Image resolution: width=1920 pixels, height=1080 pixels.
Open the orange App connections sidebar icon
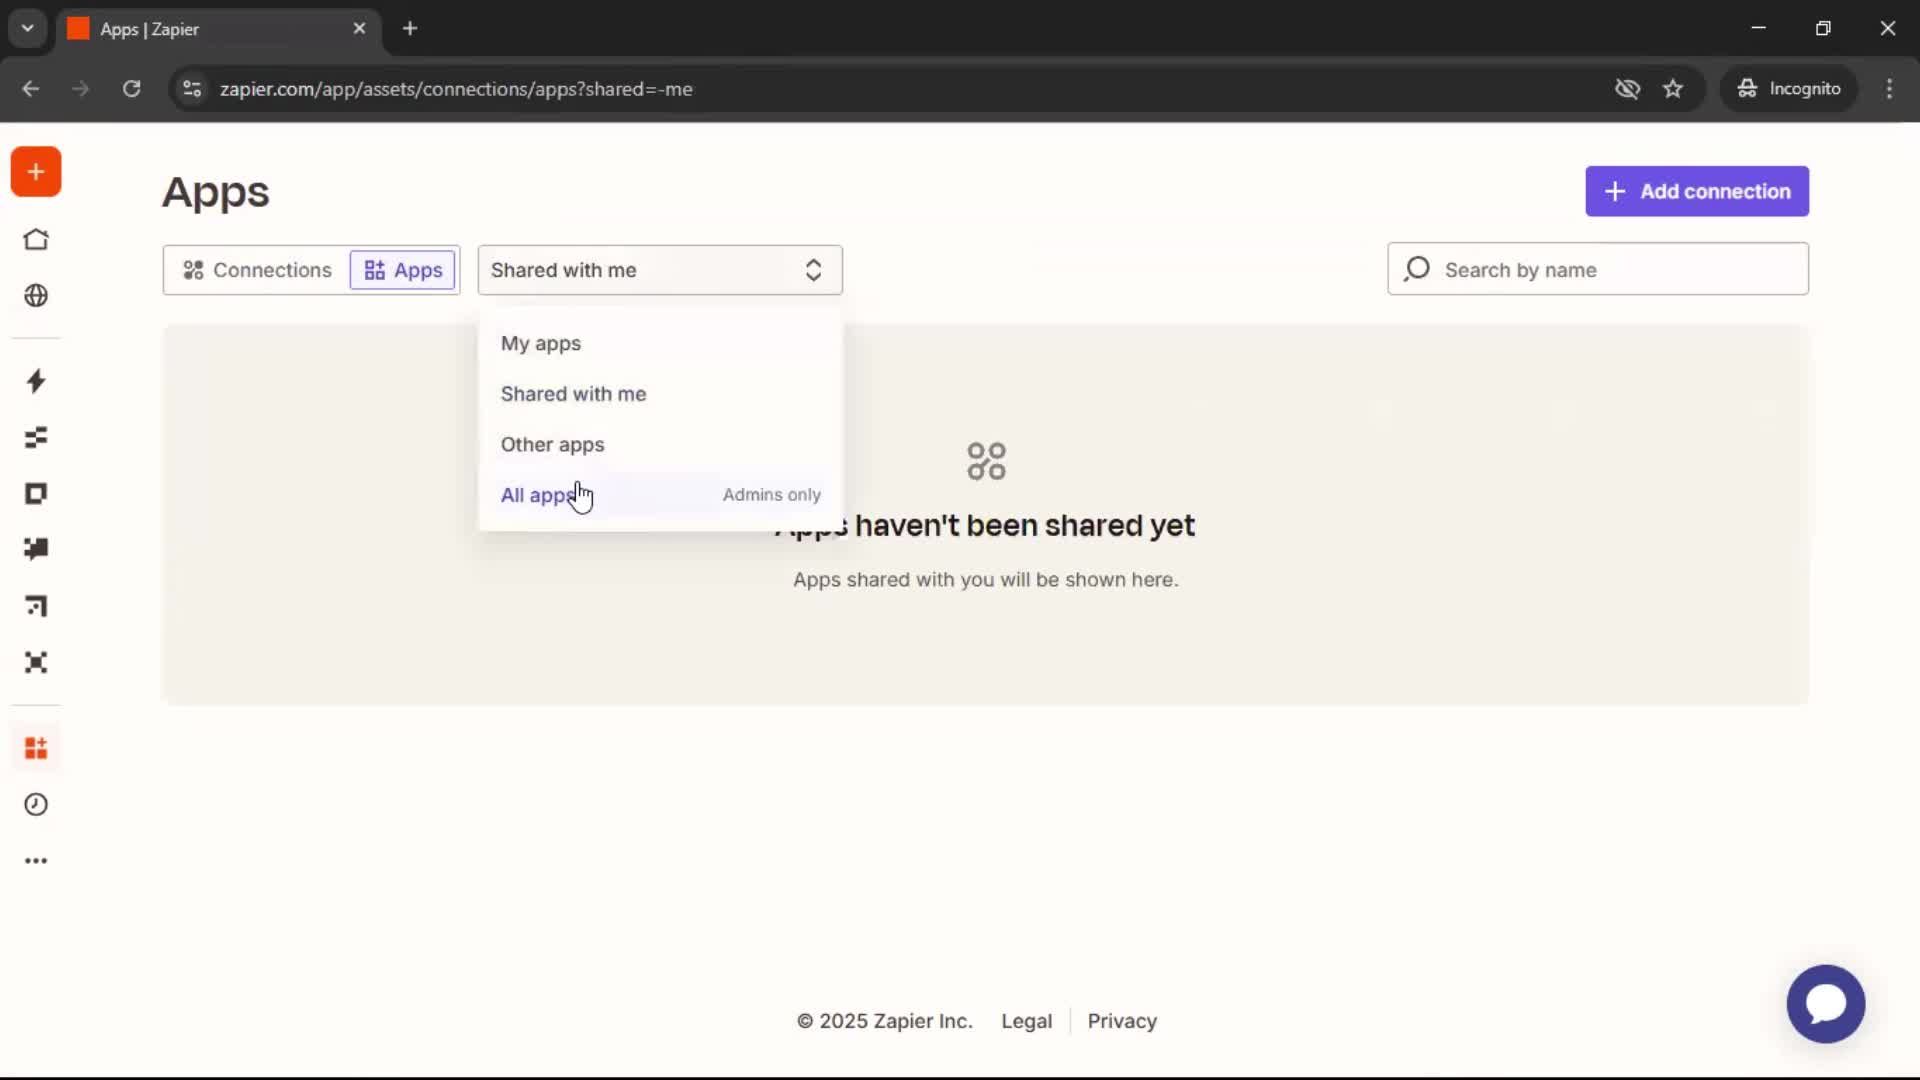click(36, 748)
